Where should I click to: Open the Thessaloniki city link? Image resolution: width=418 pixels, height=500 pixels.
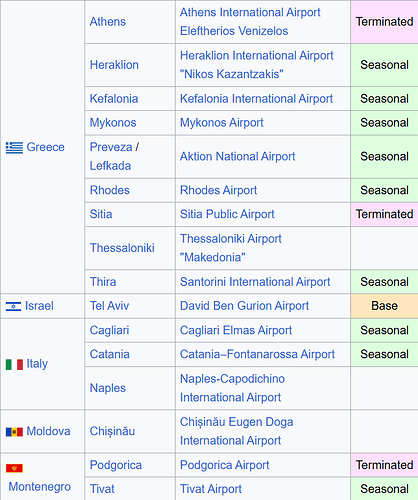coord(122,248)
